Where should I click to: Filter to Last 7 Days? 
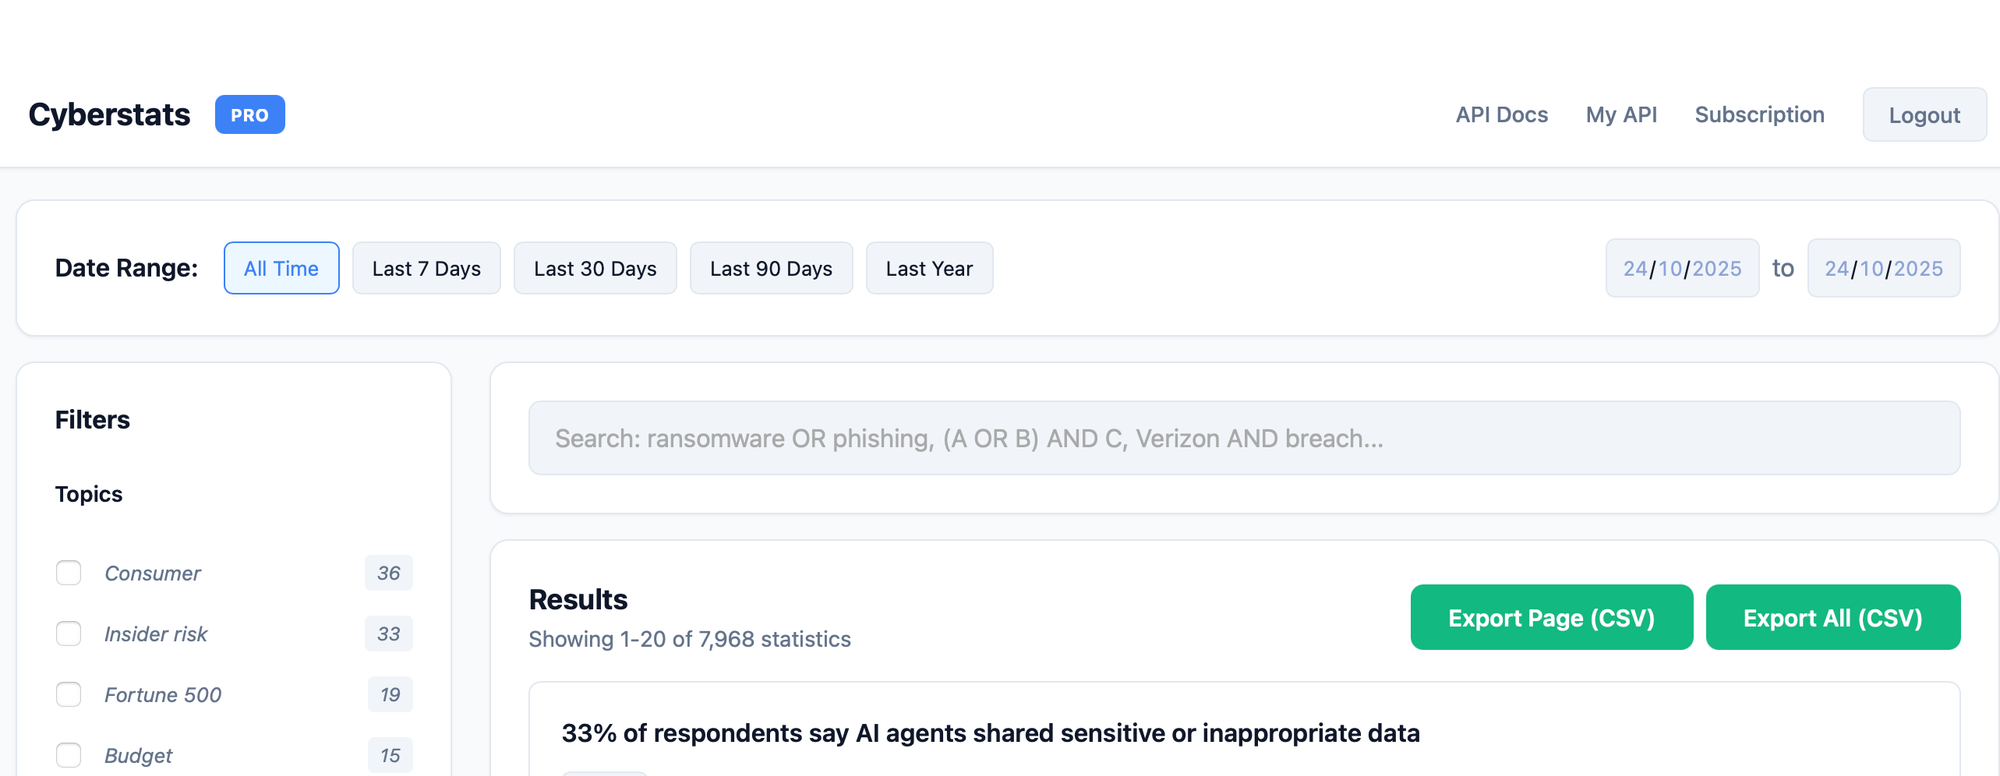(426, 268)
